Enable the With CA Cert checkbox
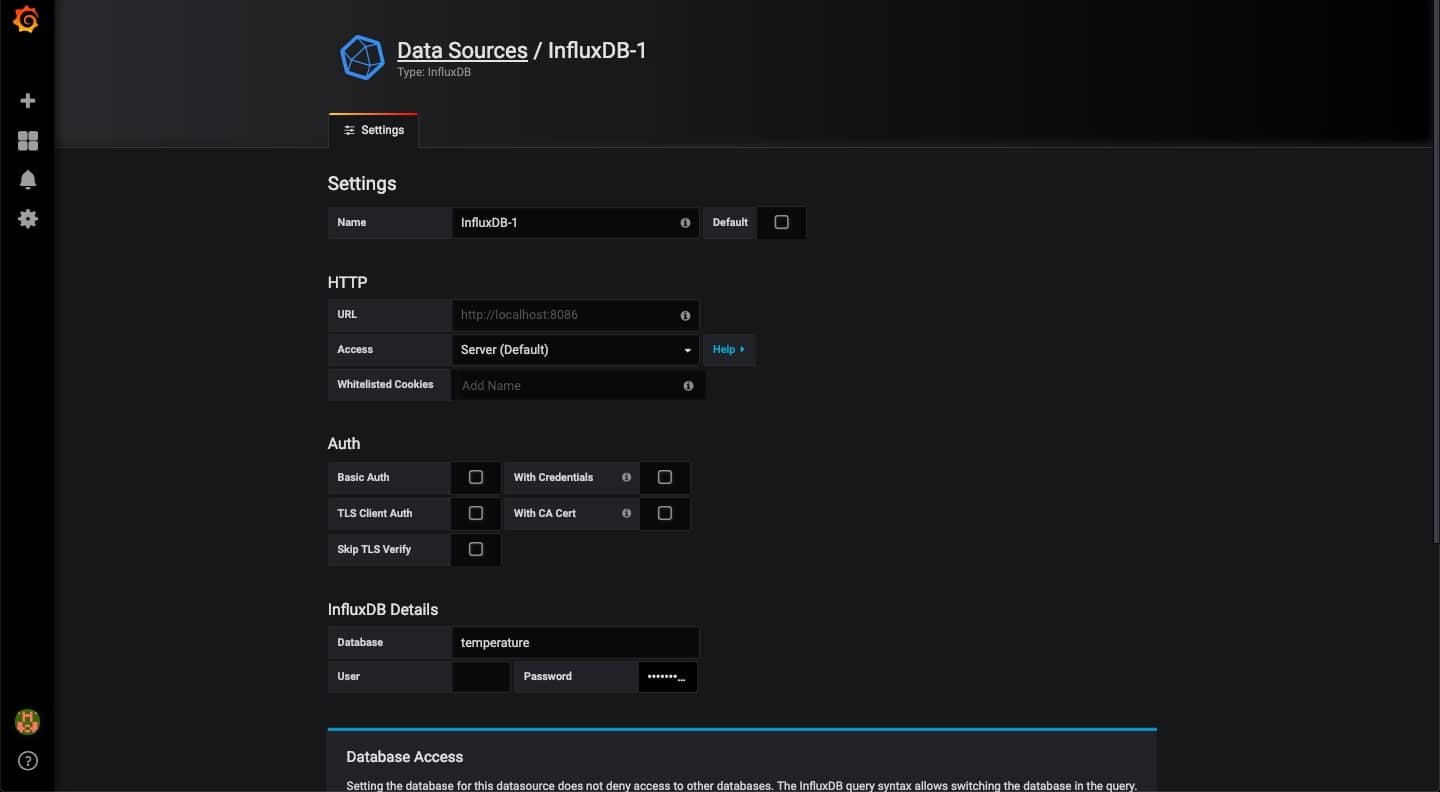Screen dimensions: 1440x792 tap(665, 513)
